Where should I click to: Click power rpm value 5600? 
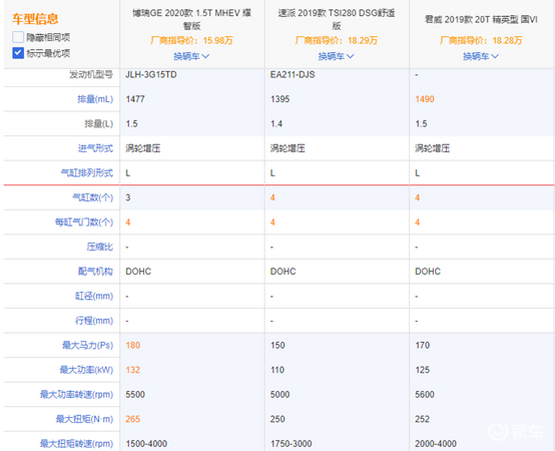pos(425,394)
